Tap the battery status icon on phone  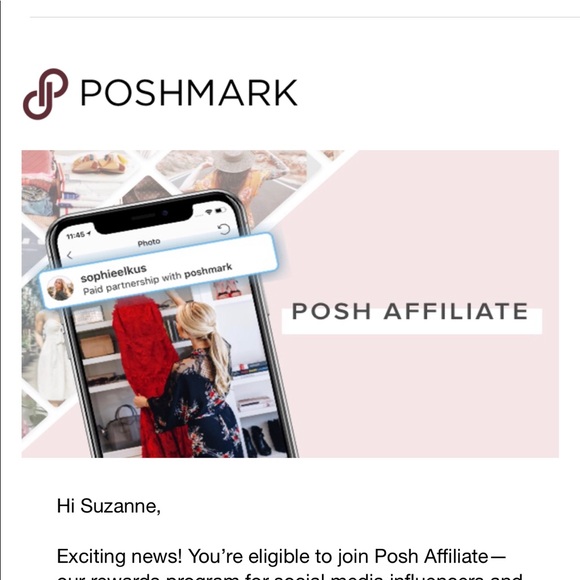click(220, 210)
